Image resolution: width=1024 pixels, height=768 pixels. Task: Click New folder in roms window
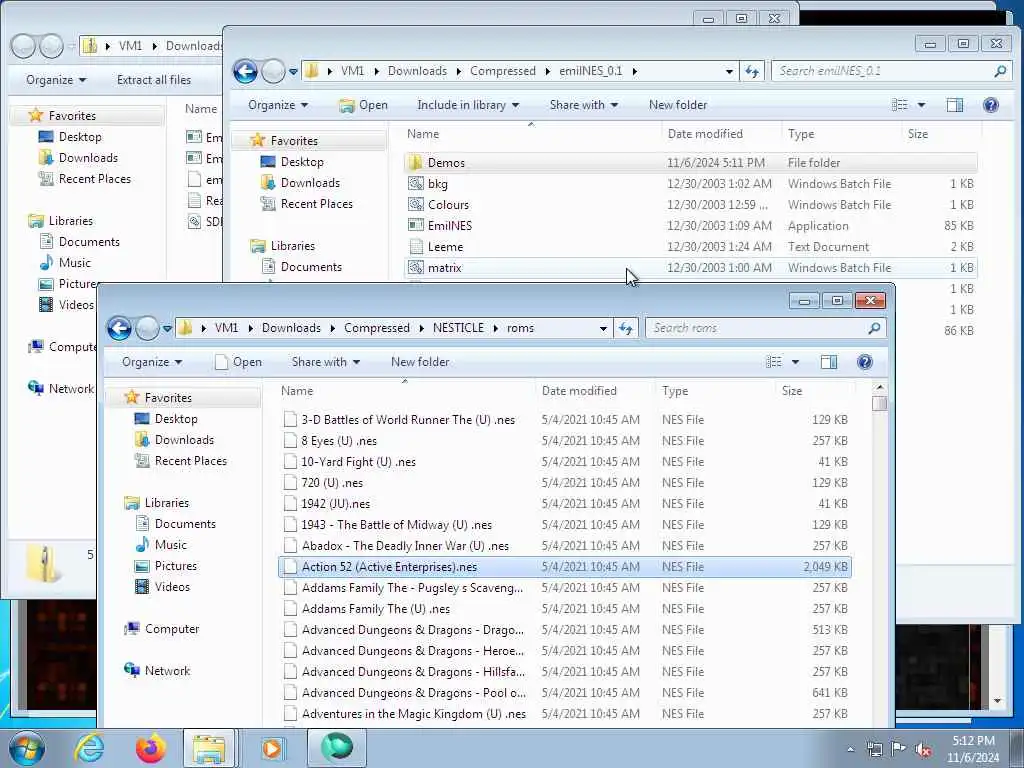420,362
